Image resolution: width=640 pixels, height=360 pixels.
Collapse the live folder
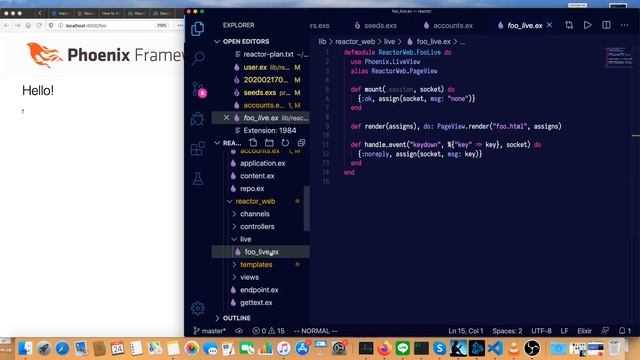pos(245,239)
